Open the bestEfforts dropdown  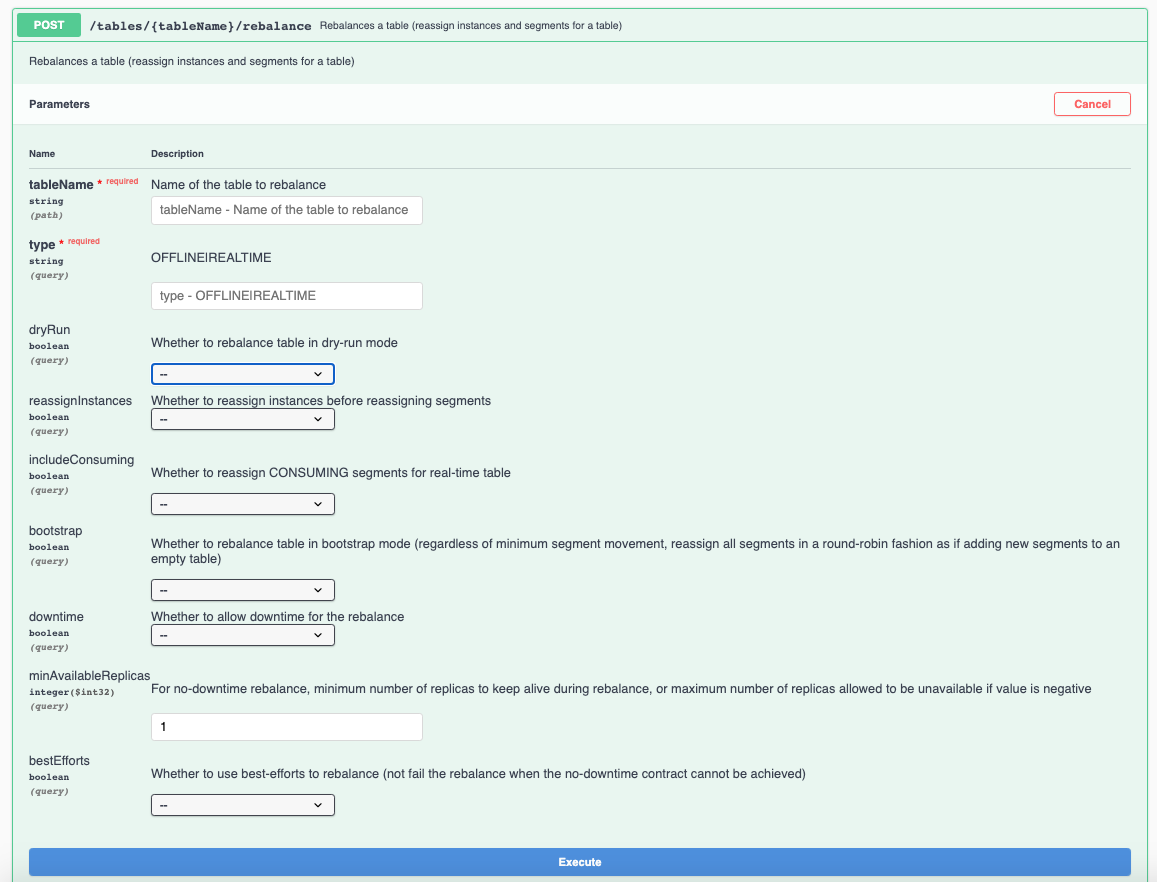tap(242, 805)
